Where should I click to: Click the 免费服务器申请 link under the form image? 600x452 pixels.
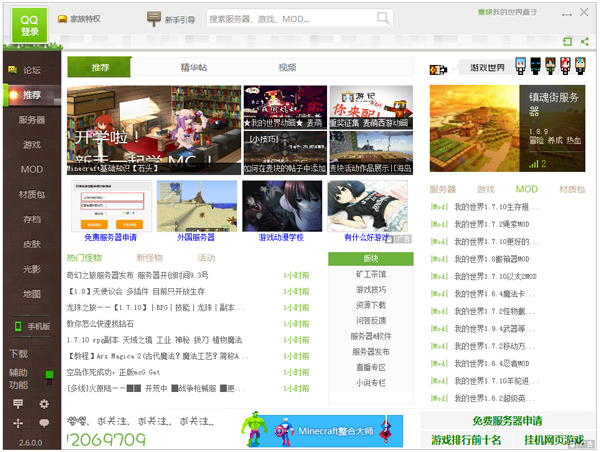point(111,237)
